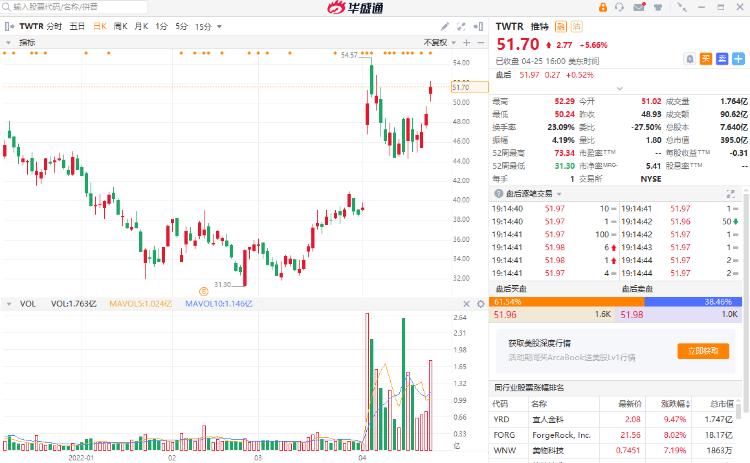Click the 51.70 price label on axis
750x463 pixels.
coord(470,87)
